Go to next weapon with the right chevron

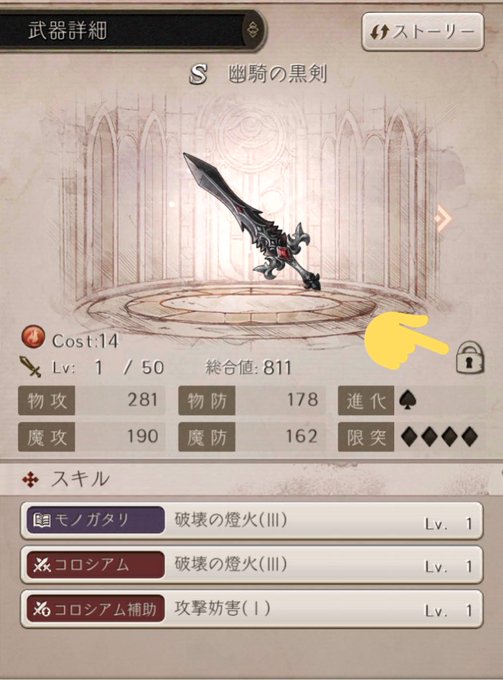point(444,219)
